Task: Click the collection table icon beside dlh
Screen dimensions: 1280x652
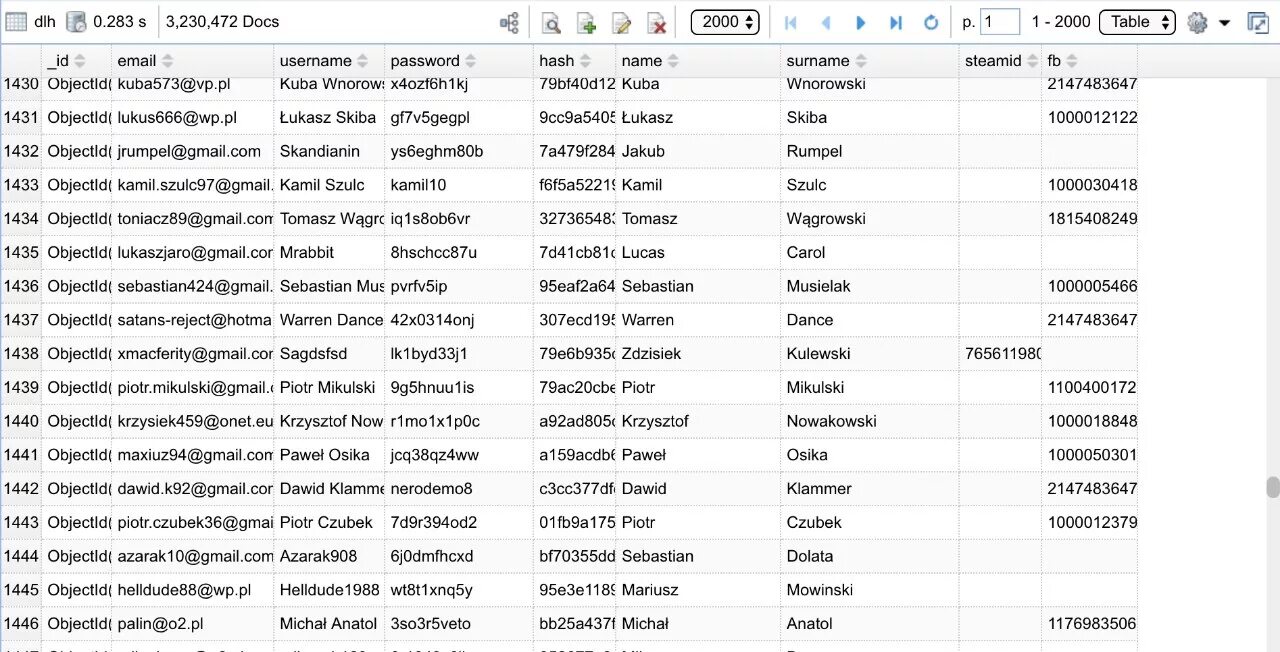Action: click(16, 22)
